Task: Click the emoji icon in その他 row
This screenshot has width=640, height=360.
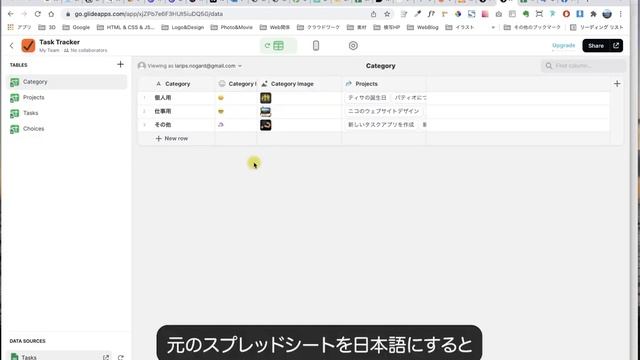Action: [x=221, y=125]
